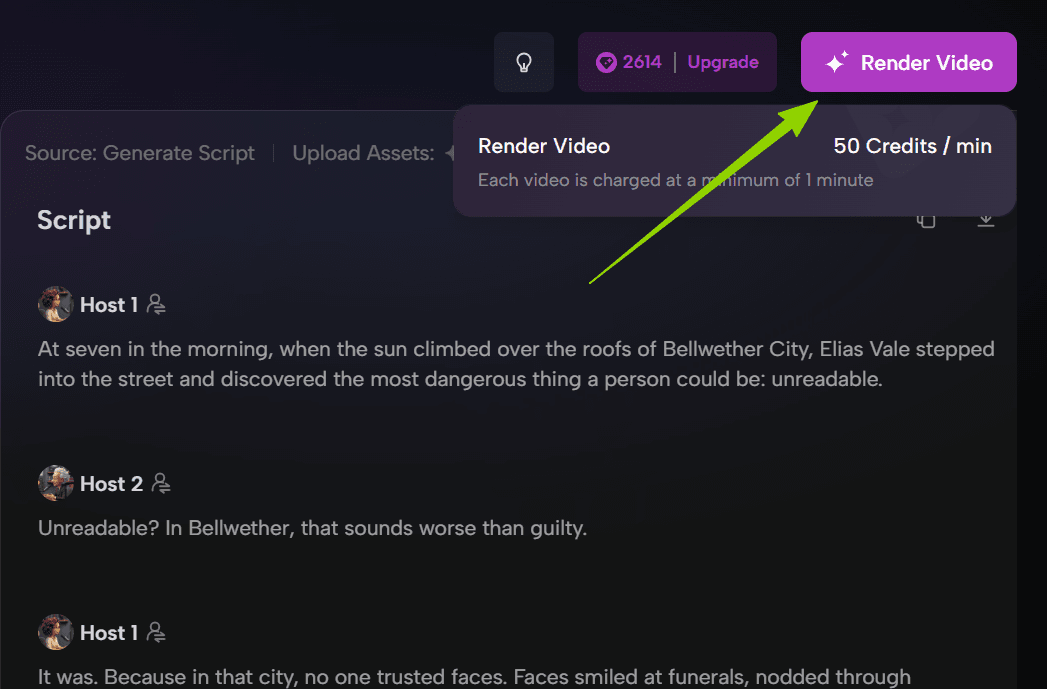Image resolution: width=1047 pixels, height=689 pixels.
Task: Click the Render Video button
Action: pyautogui.click(x=909, y=62)
